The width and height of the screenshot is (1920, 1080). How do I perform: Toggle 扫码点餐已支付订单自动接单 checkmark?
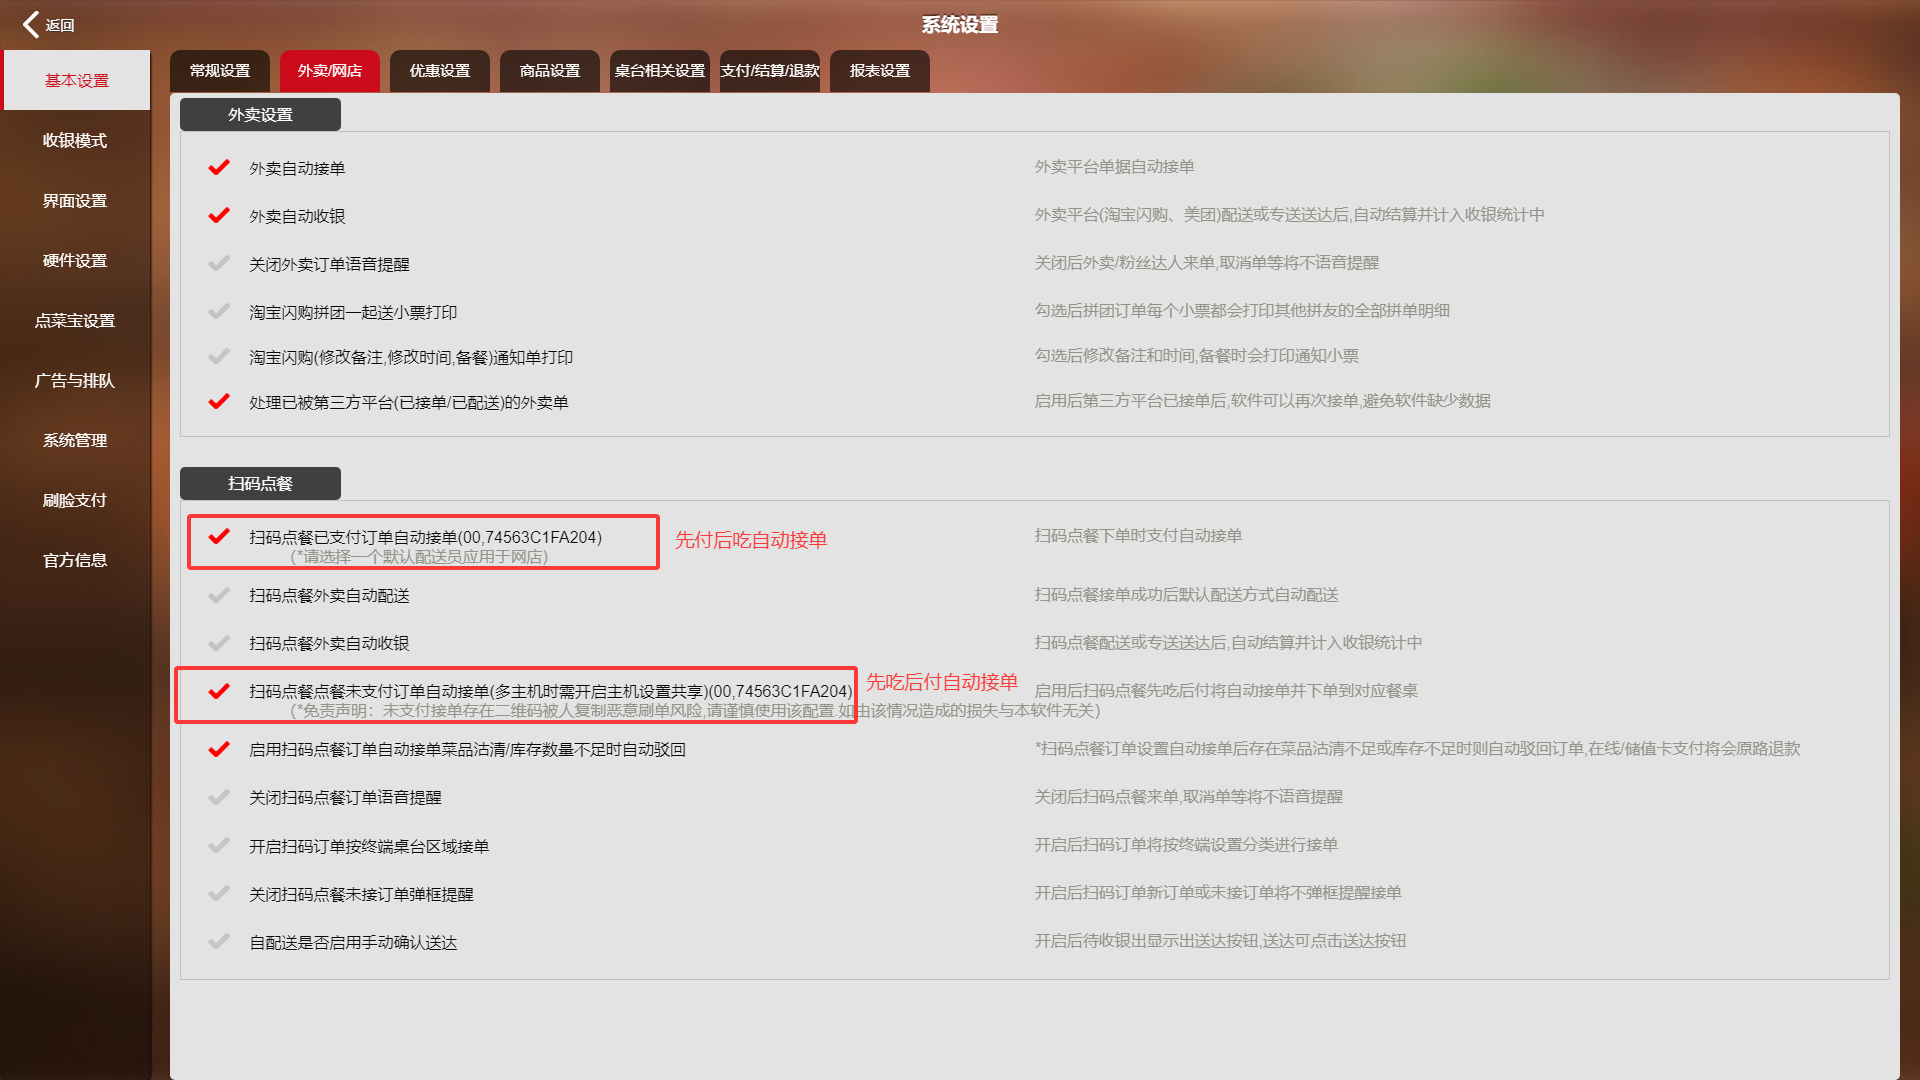(x=219, y=536)
